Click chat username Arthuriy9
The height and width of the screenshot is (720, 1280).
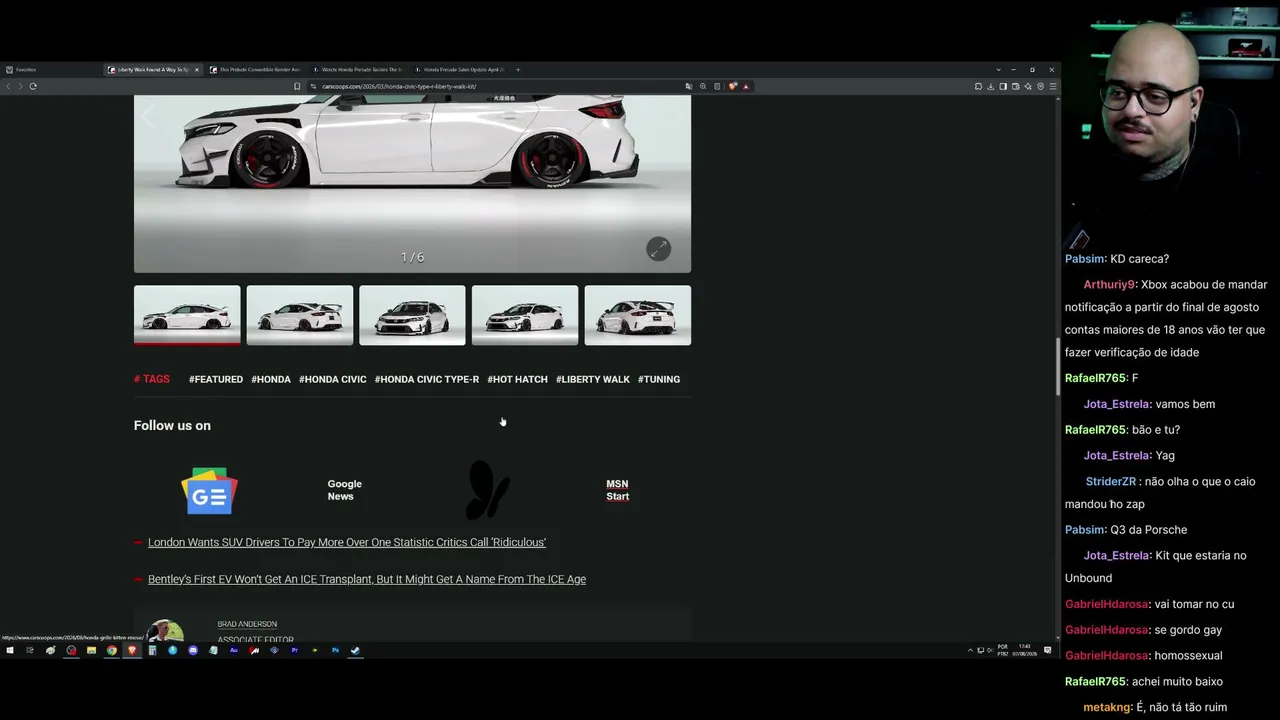pos(1110,285)
